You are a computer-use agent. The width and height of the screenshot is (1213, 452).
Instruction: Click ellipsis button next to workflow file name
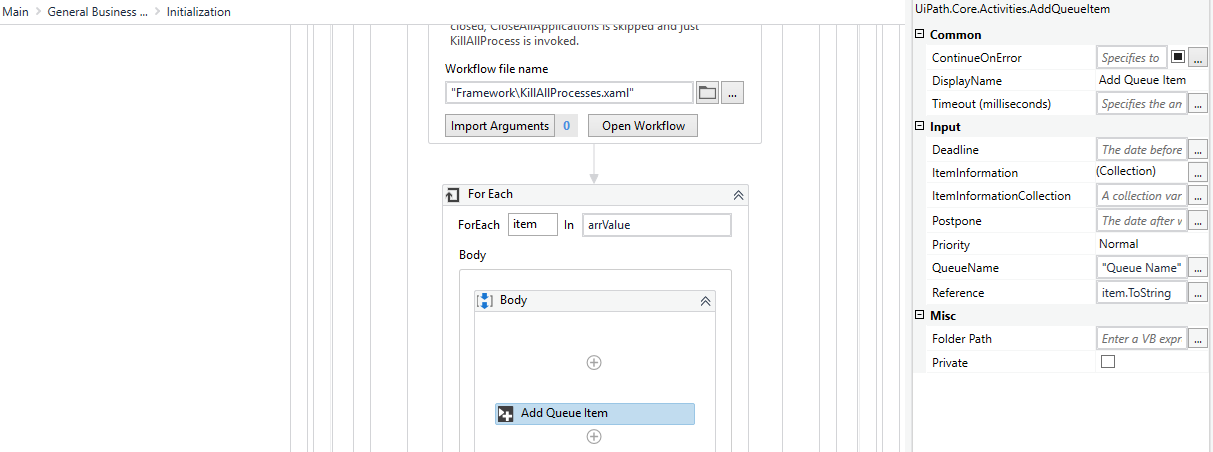click(732, 93)
